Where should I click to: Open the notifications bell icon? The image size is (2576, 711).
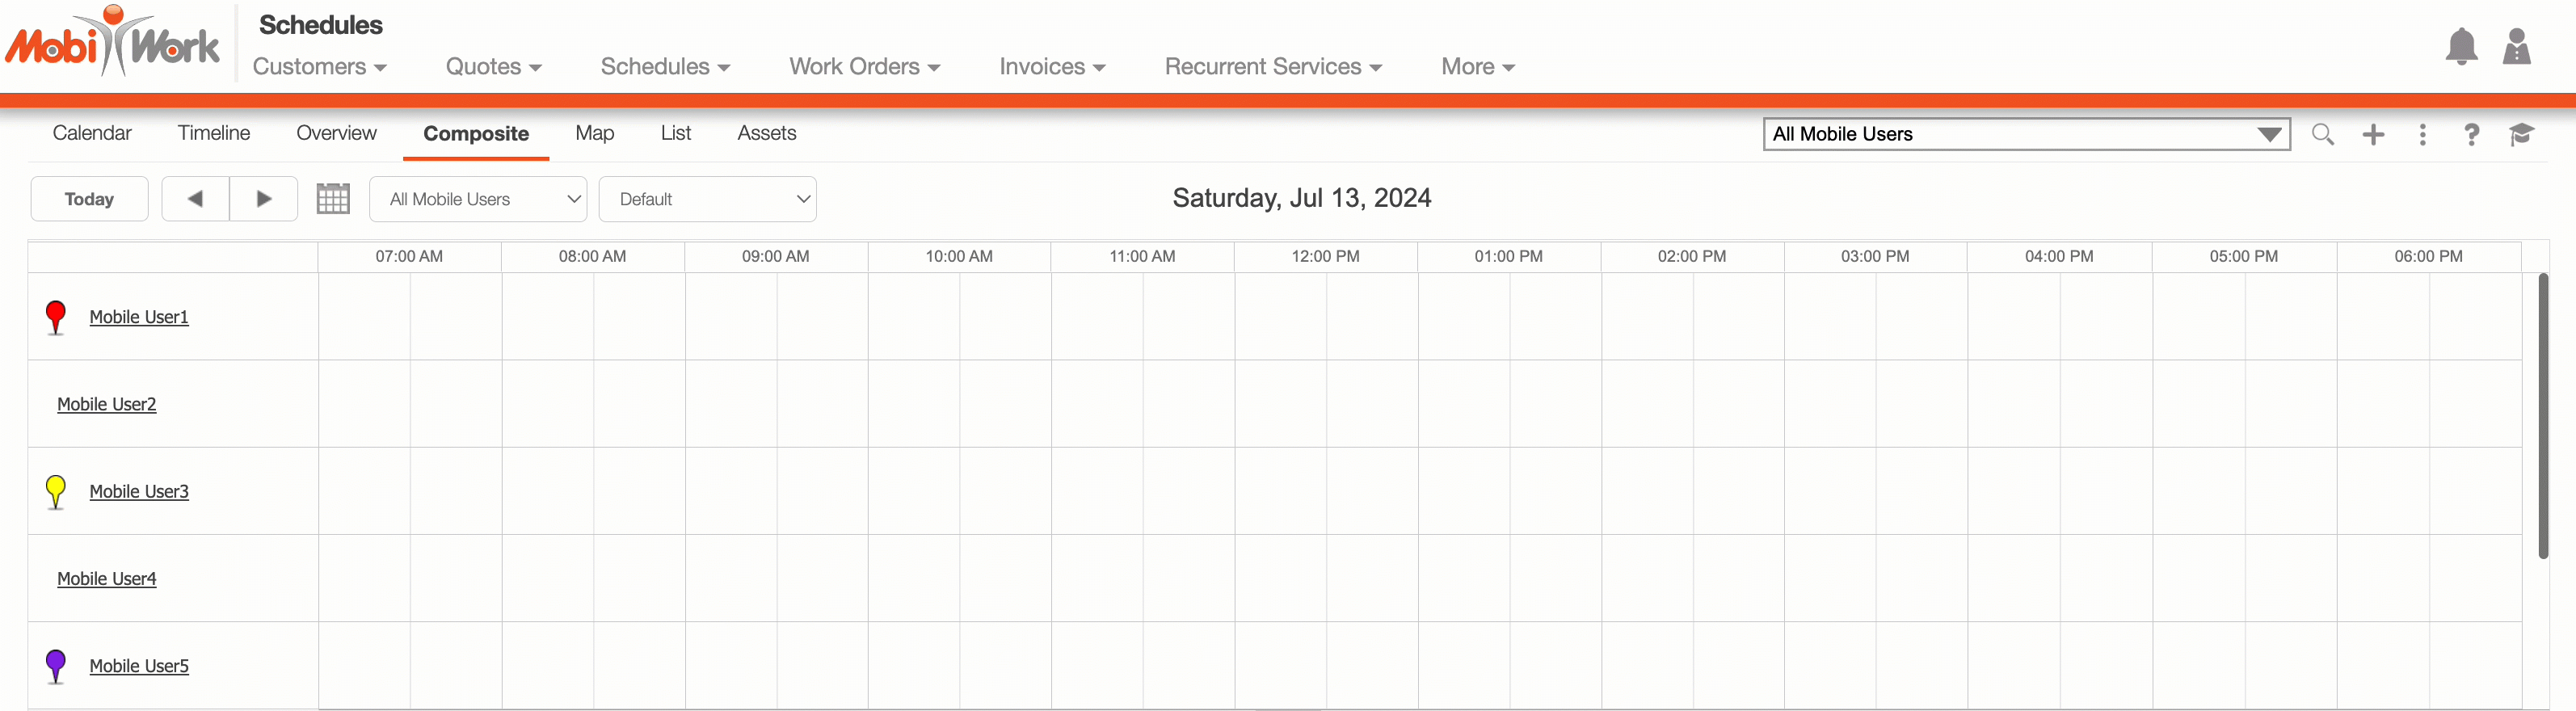[2460, 47]
